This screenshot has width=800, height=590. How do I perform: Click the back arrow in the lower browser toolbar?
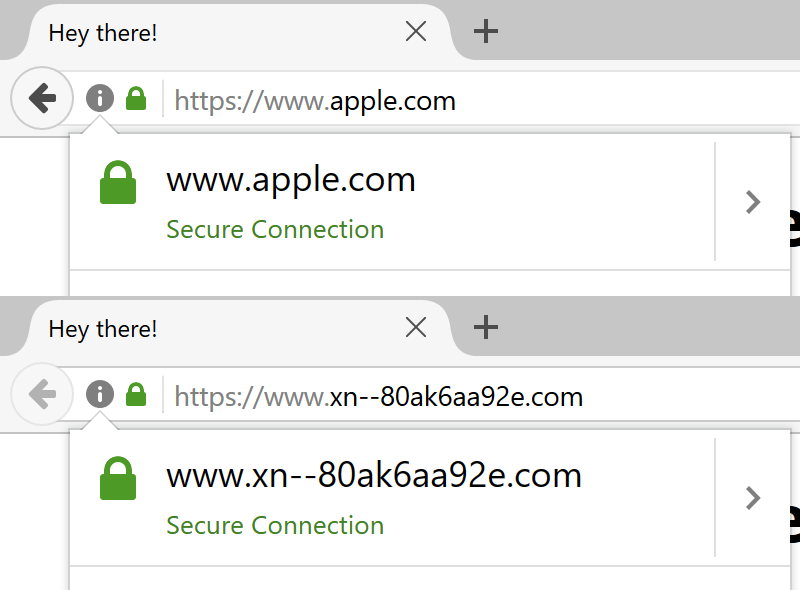click(41, 394)
